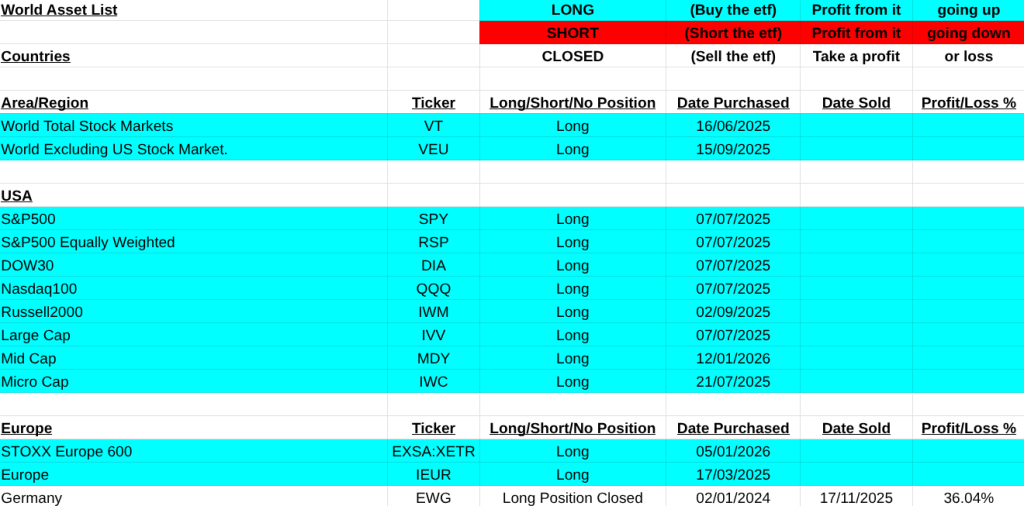Click the QQQ ticker cell
Image resolution: width=1024 pixels, height=506 pixels.
coord(433,289)
